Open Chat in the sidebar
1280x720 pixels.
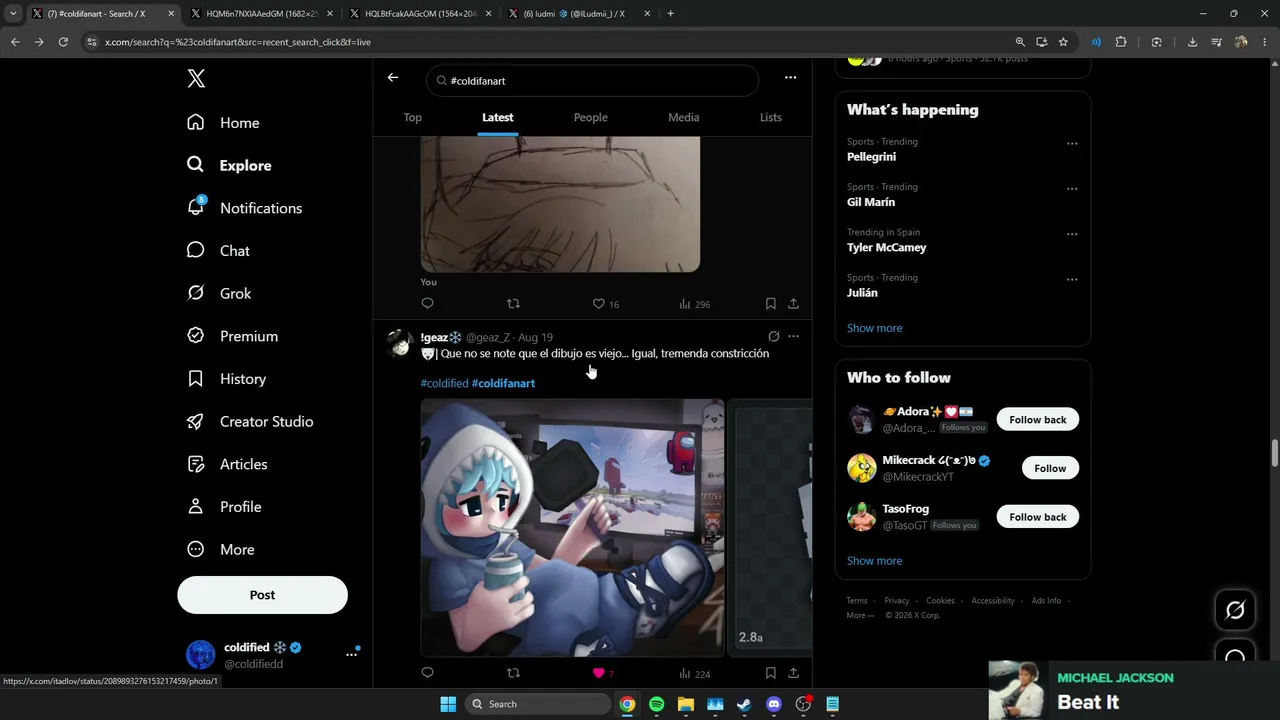coord(218,251)
